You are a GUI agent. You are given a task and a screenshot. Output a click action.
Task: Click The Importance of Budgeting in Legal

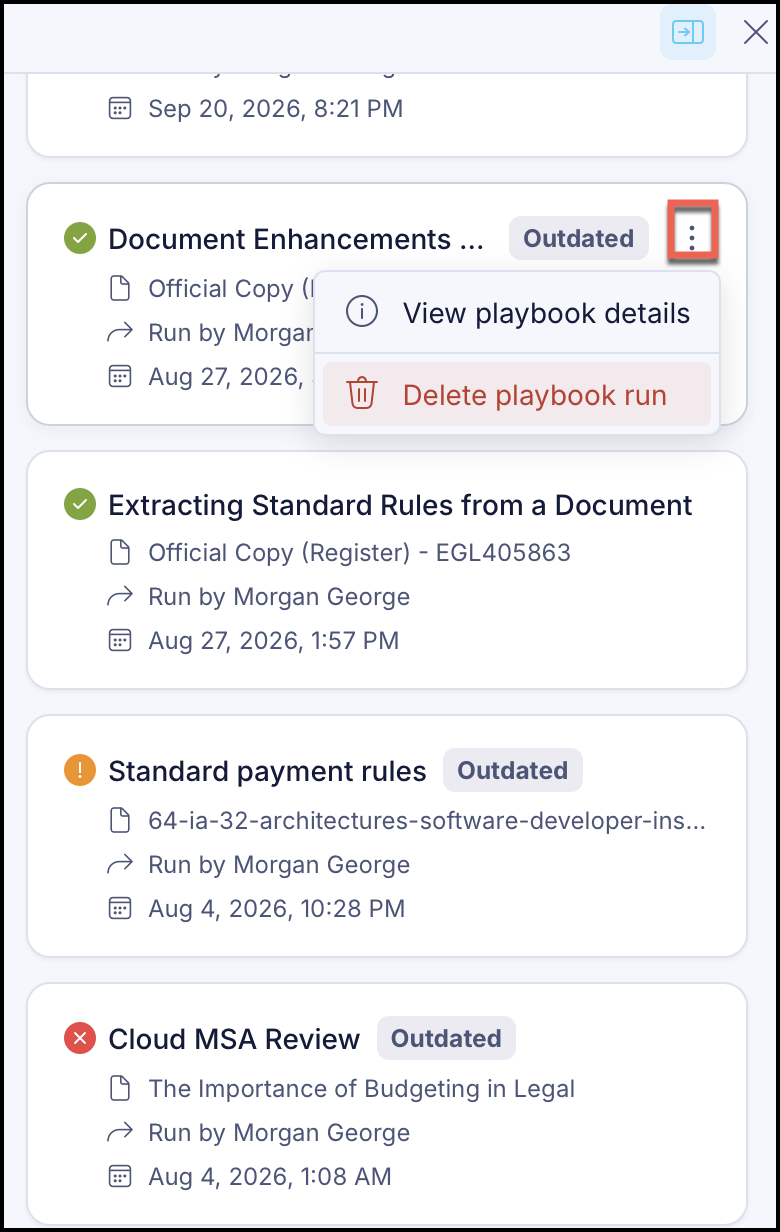point(361,1088)
